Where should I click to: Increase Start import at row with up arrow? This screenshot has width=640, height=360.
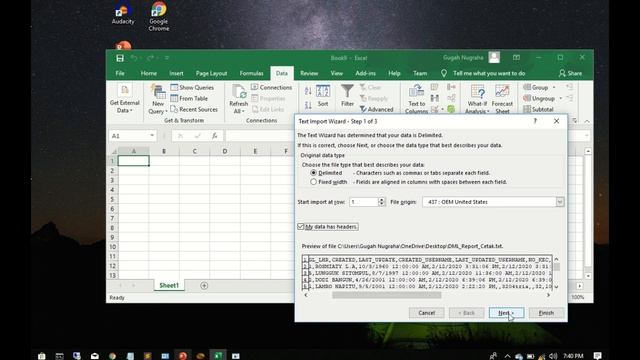tap(382, 200)
